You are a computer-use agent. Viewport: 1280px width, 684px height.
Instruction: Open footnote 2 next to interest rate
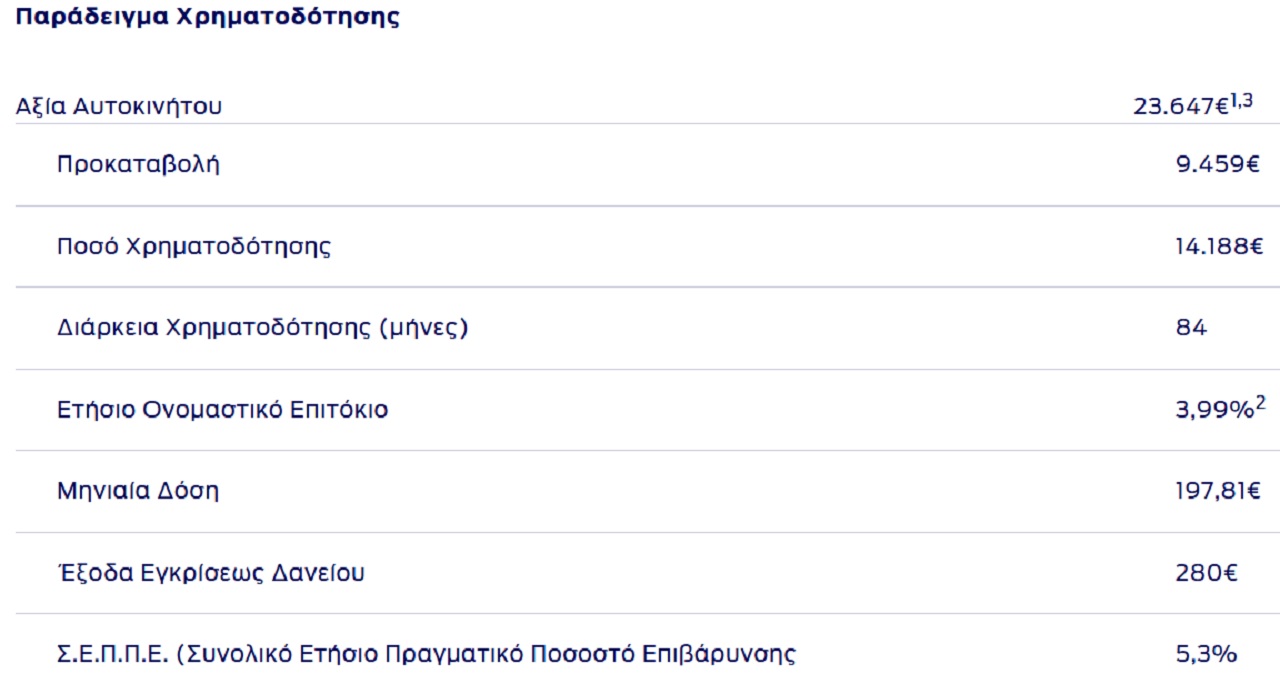point(1261,404)
